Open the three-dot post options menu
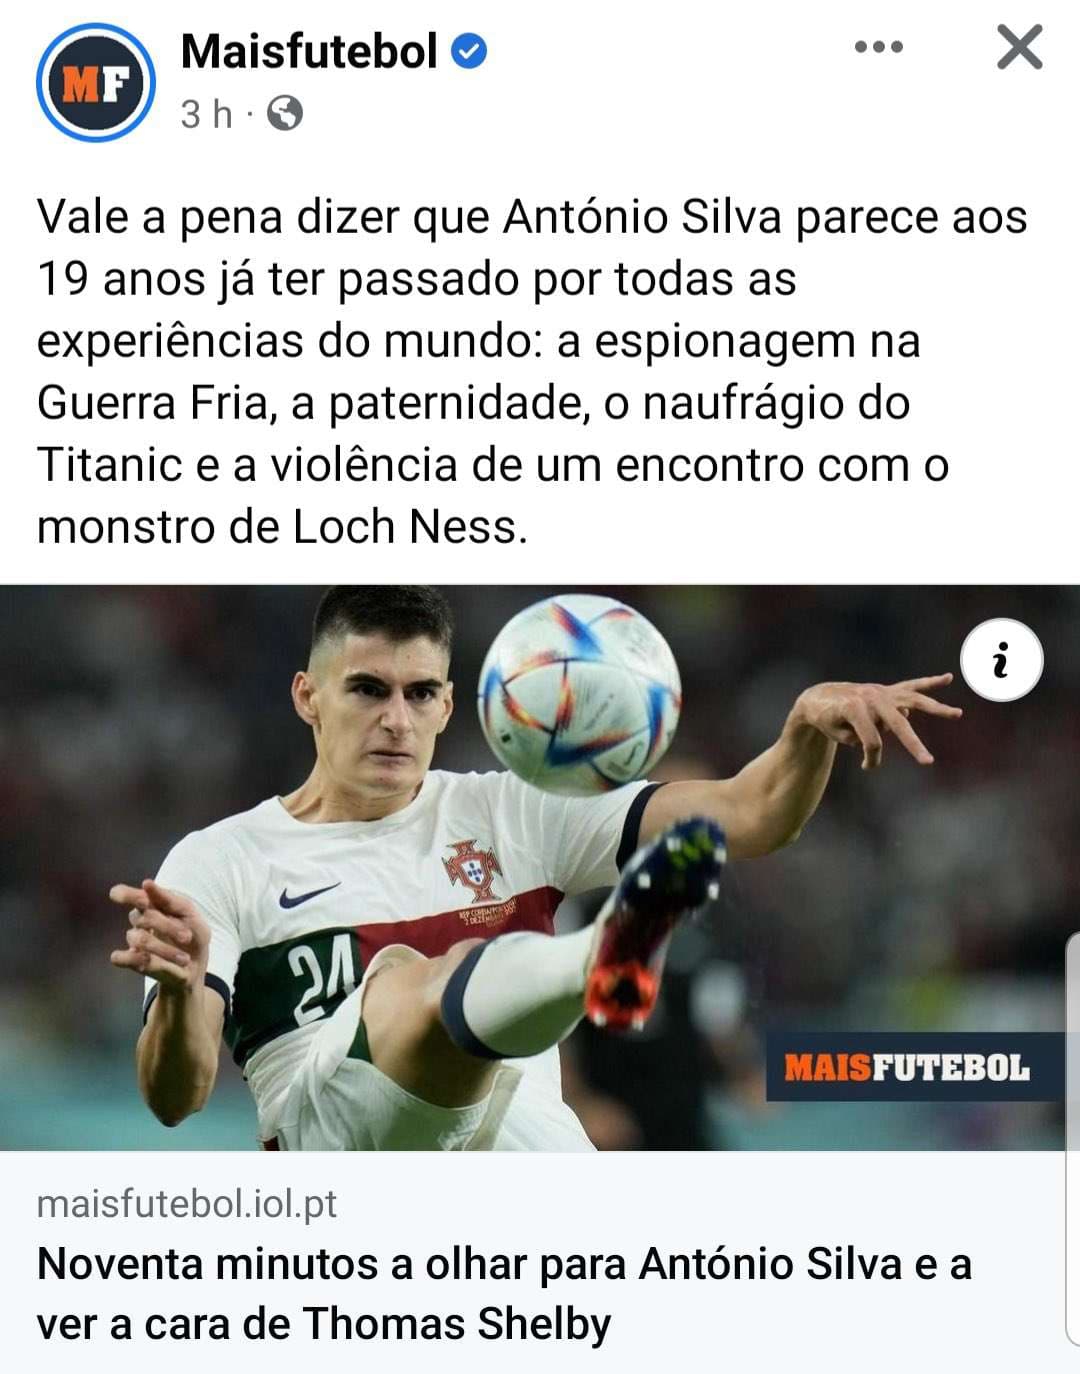1080x1374 pixels. pos(879,47)
